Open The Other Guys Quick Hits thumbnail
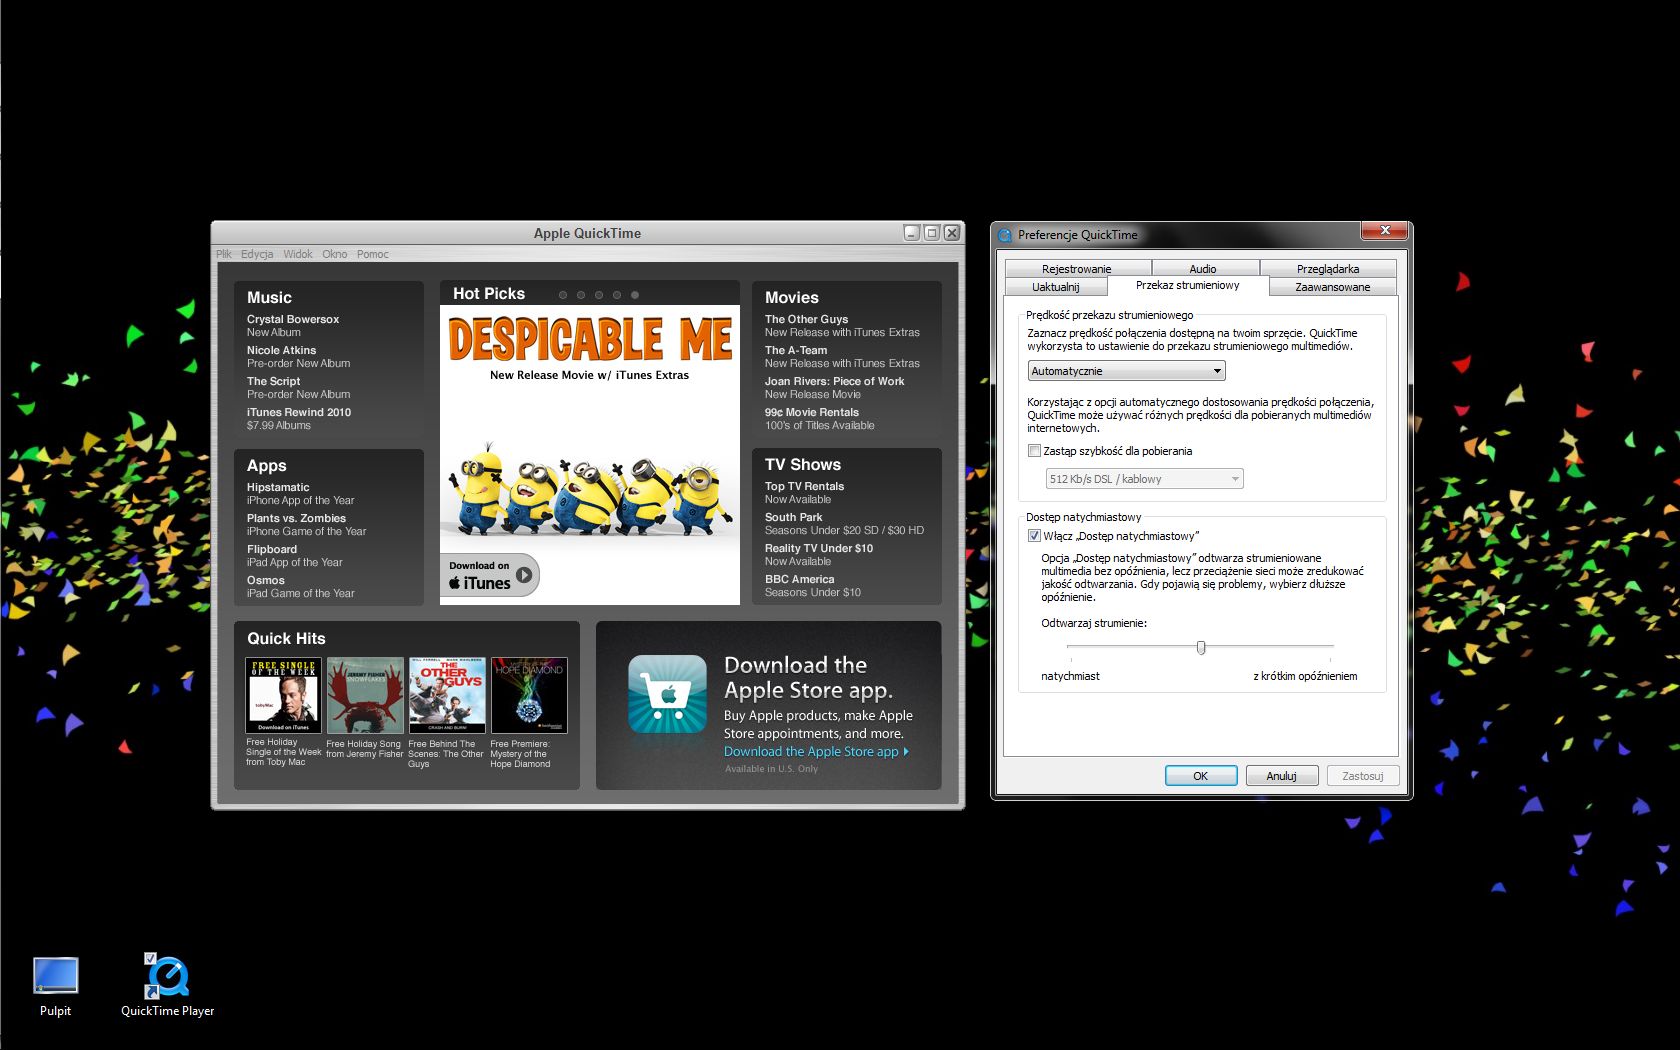The image size is (1680, 1050). pyautogui.click(x=447, y=695)
